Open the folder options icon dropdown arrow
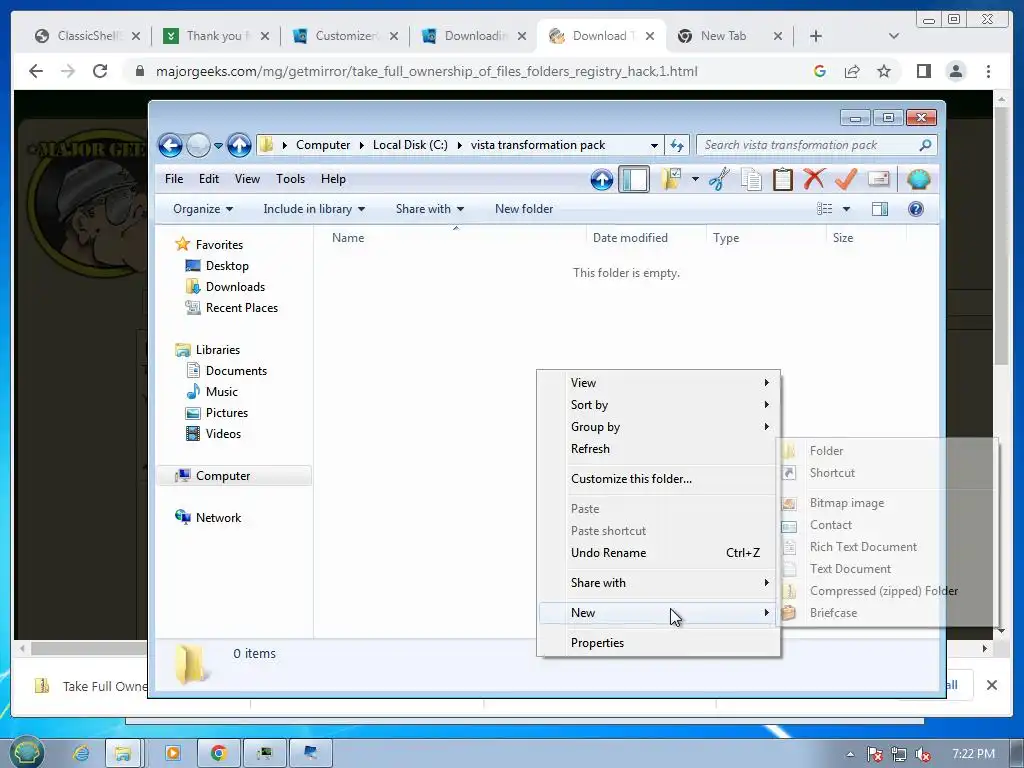The image size is (1024, 768). click(x=696, y=178)
